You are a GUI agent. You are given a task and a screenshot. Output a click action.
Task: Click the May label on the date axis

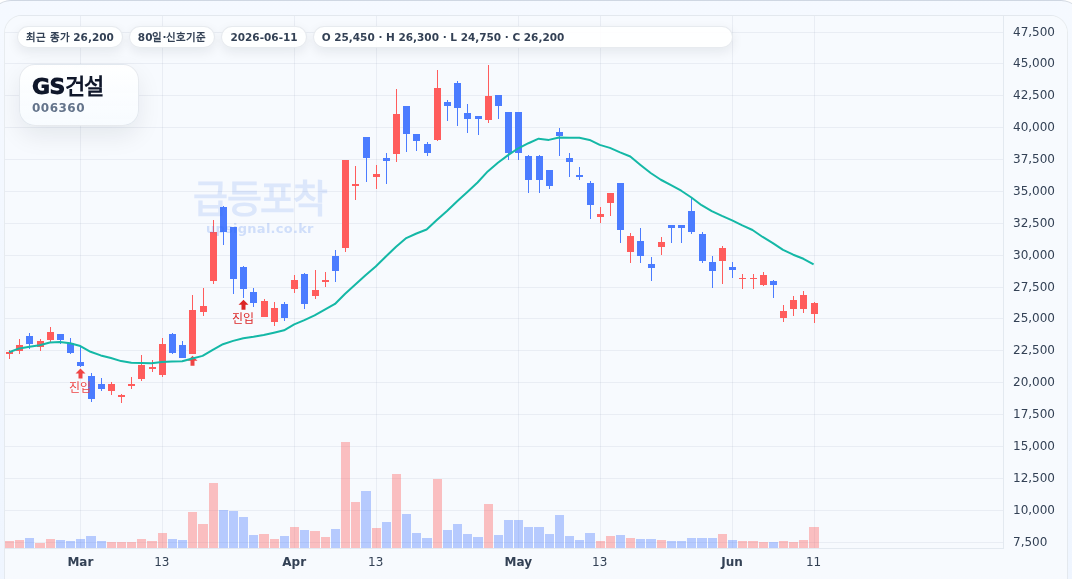click(x=518, y=562)
